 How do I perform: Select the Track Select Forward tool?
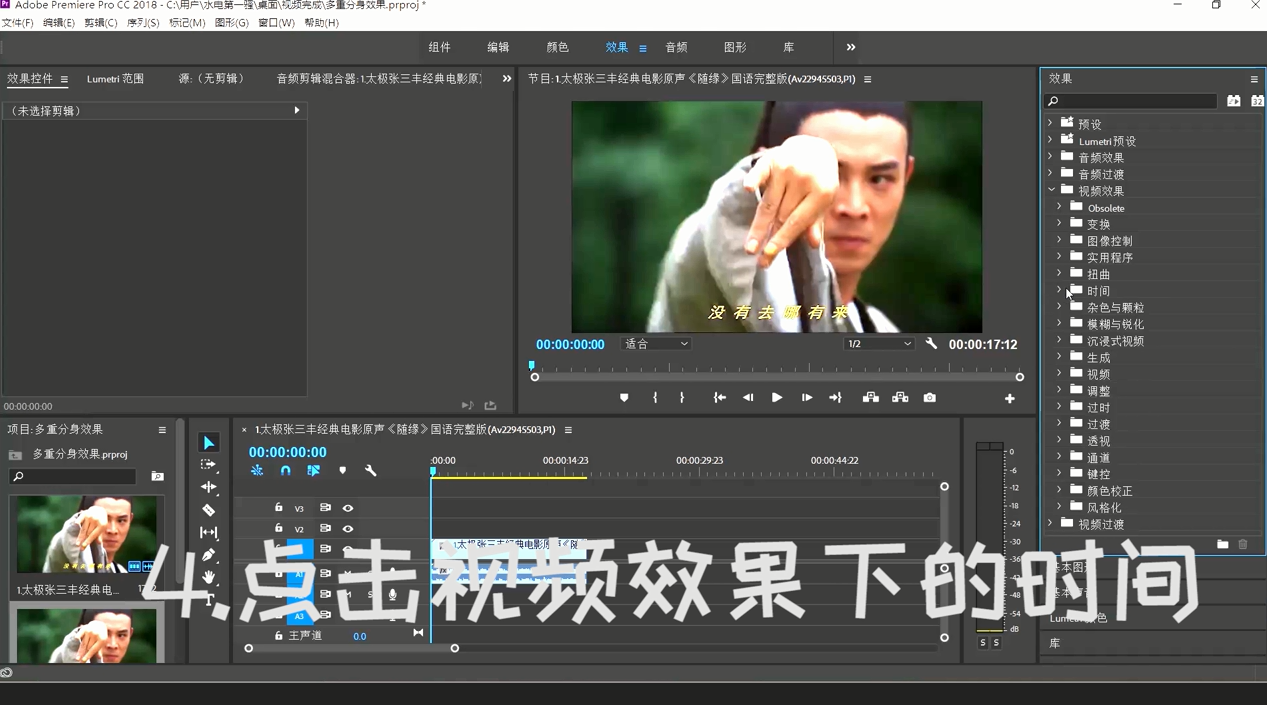click(208, 465)
